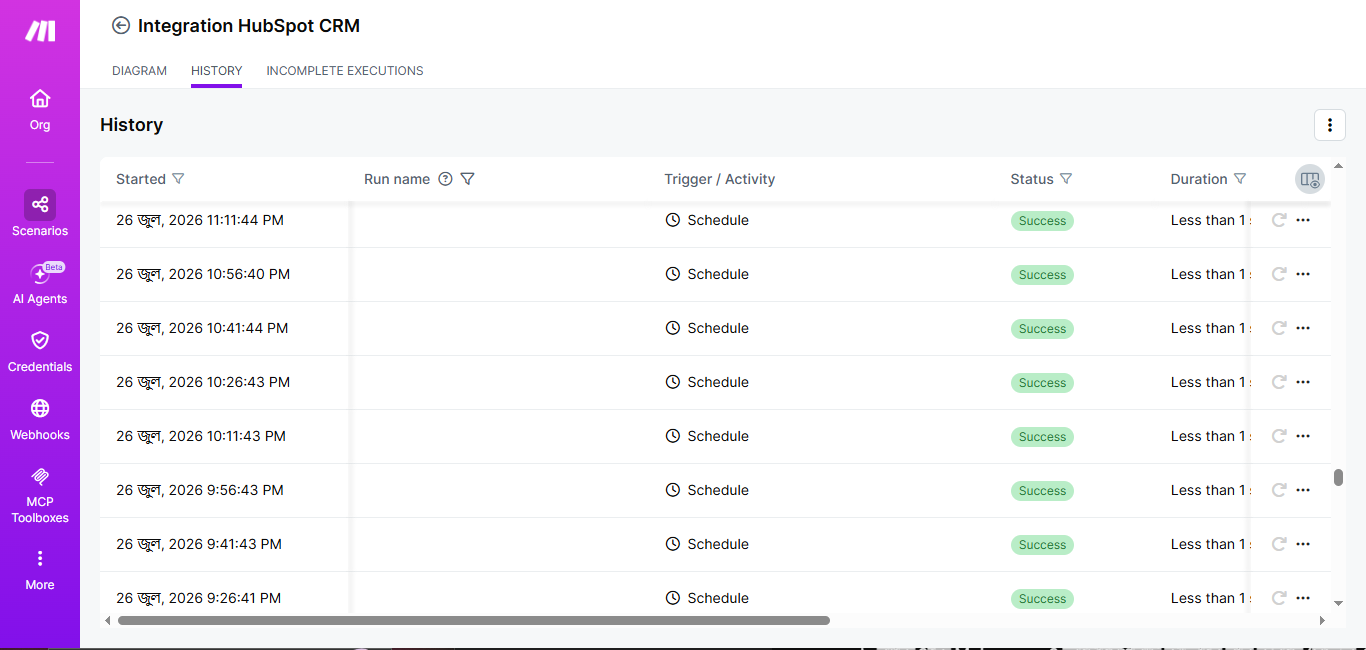Open AI Agents beta section
This screenshot has width=1366, height=650.
coord(40,284)
